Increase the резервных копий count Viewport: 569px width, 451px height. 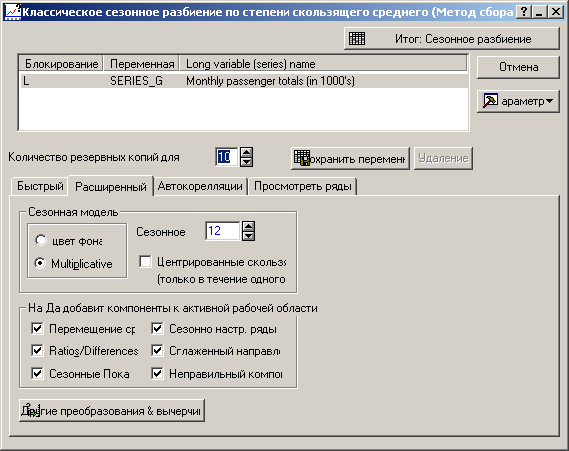246,152
